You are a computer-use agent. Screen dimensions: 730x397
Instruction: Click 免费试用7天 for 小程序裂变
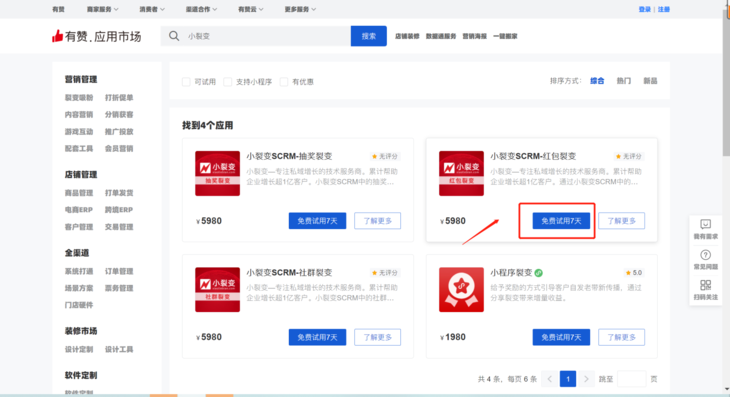pyautogui.click(x=561, y=337)
